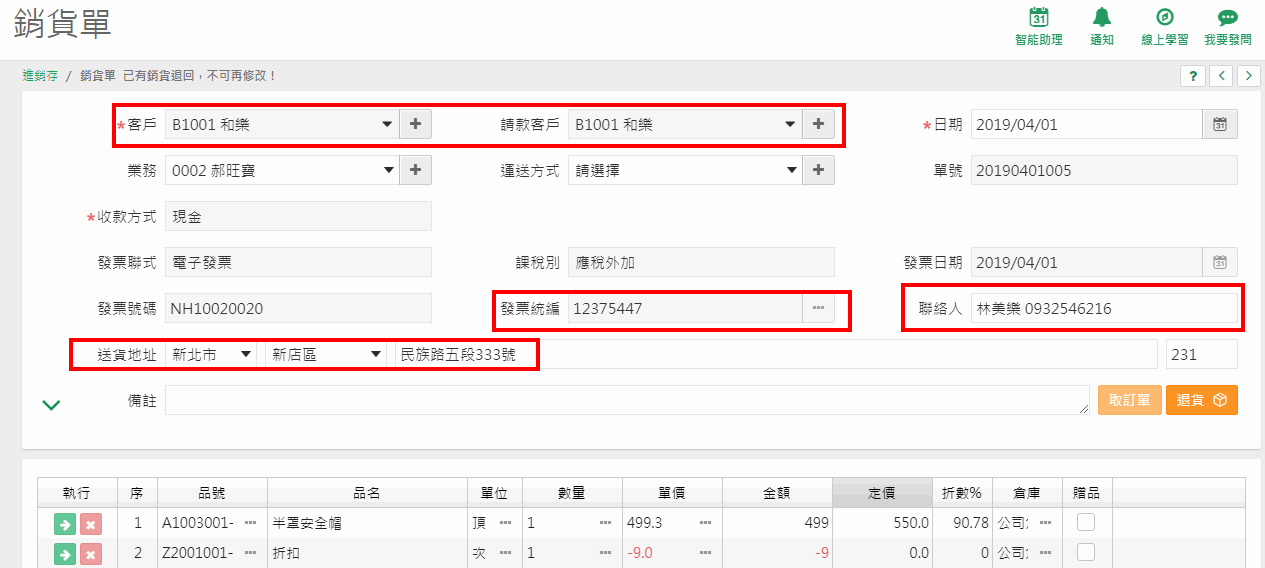Open 單價 ellipsis beside 499.3
The image size is (1265, 568).
tap(705, 523)
